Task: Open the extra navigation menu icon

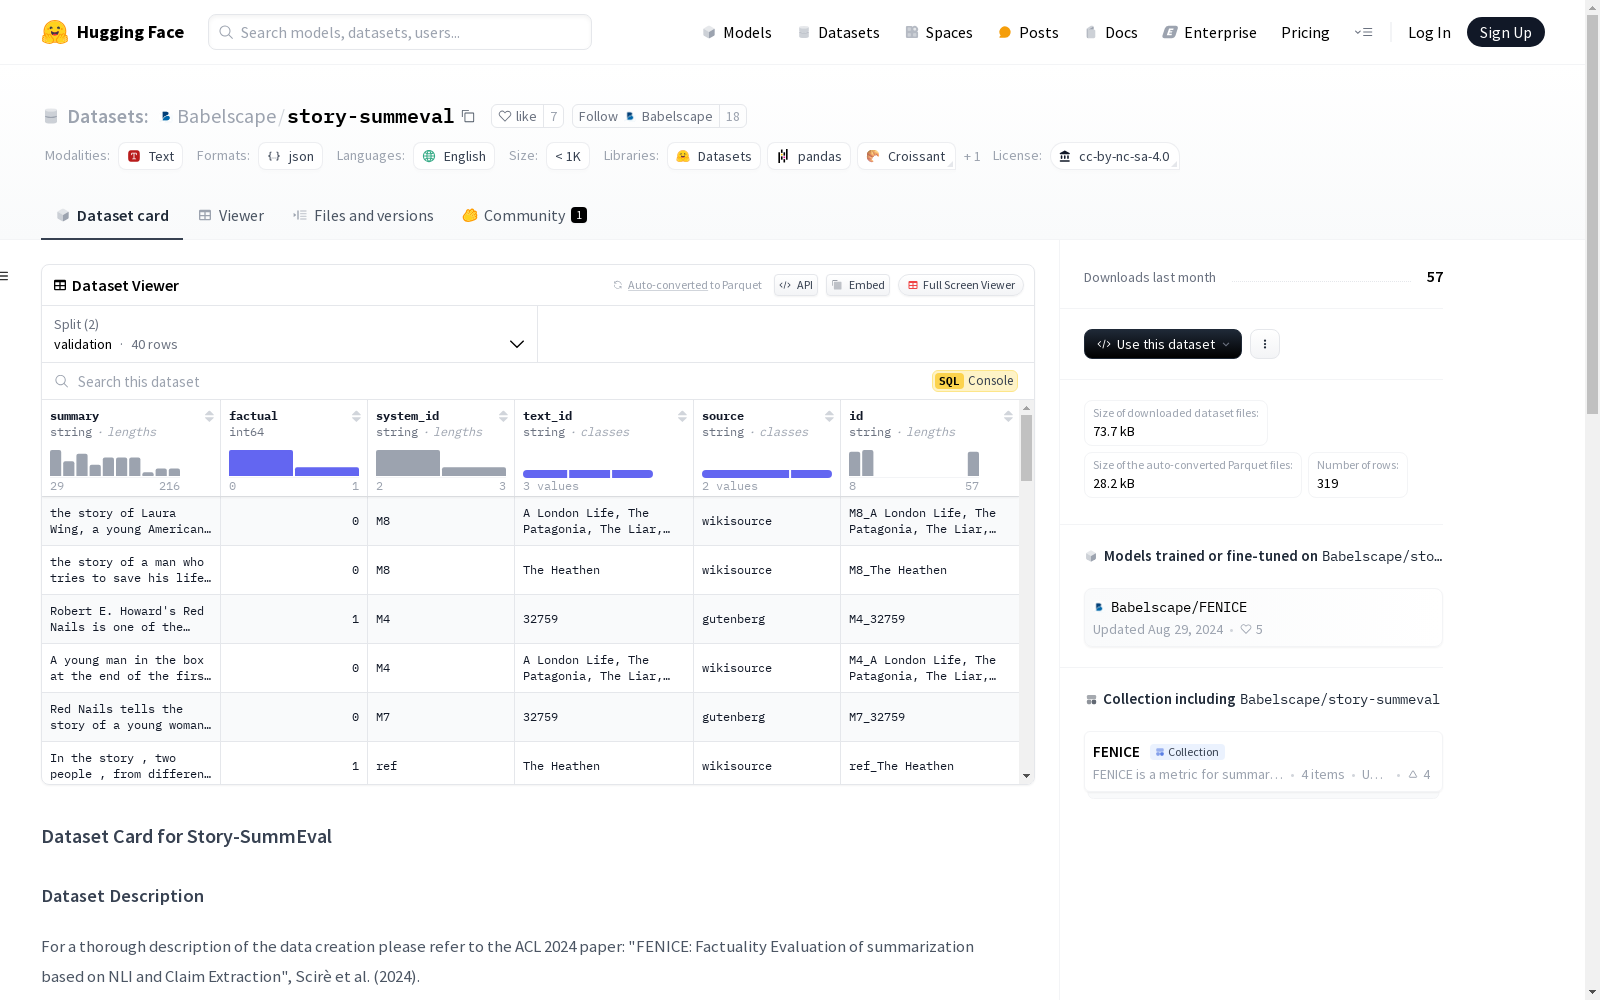Action: [1363, 32]
